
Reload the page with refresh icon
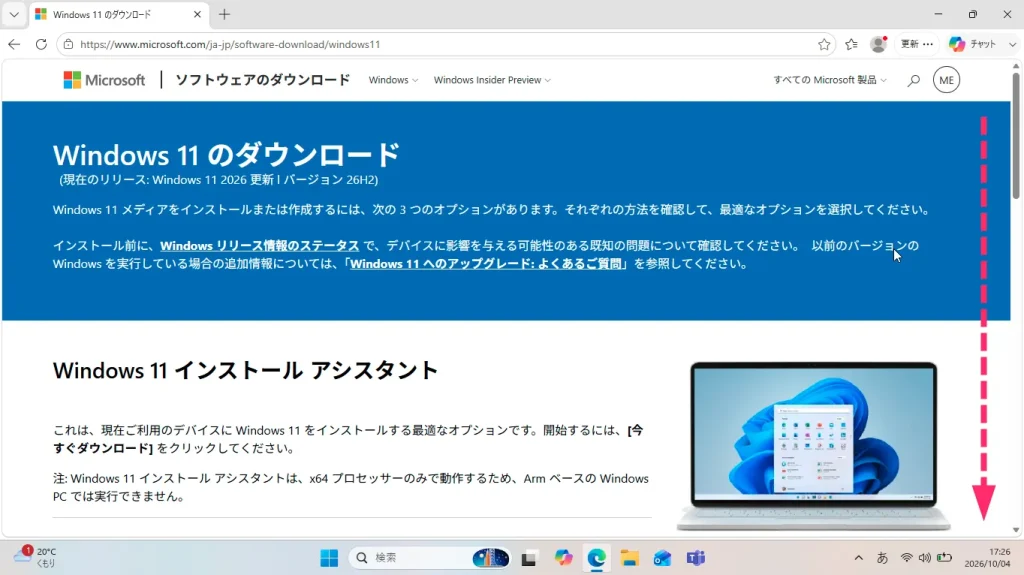click(41, 44)
